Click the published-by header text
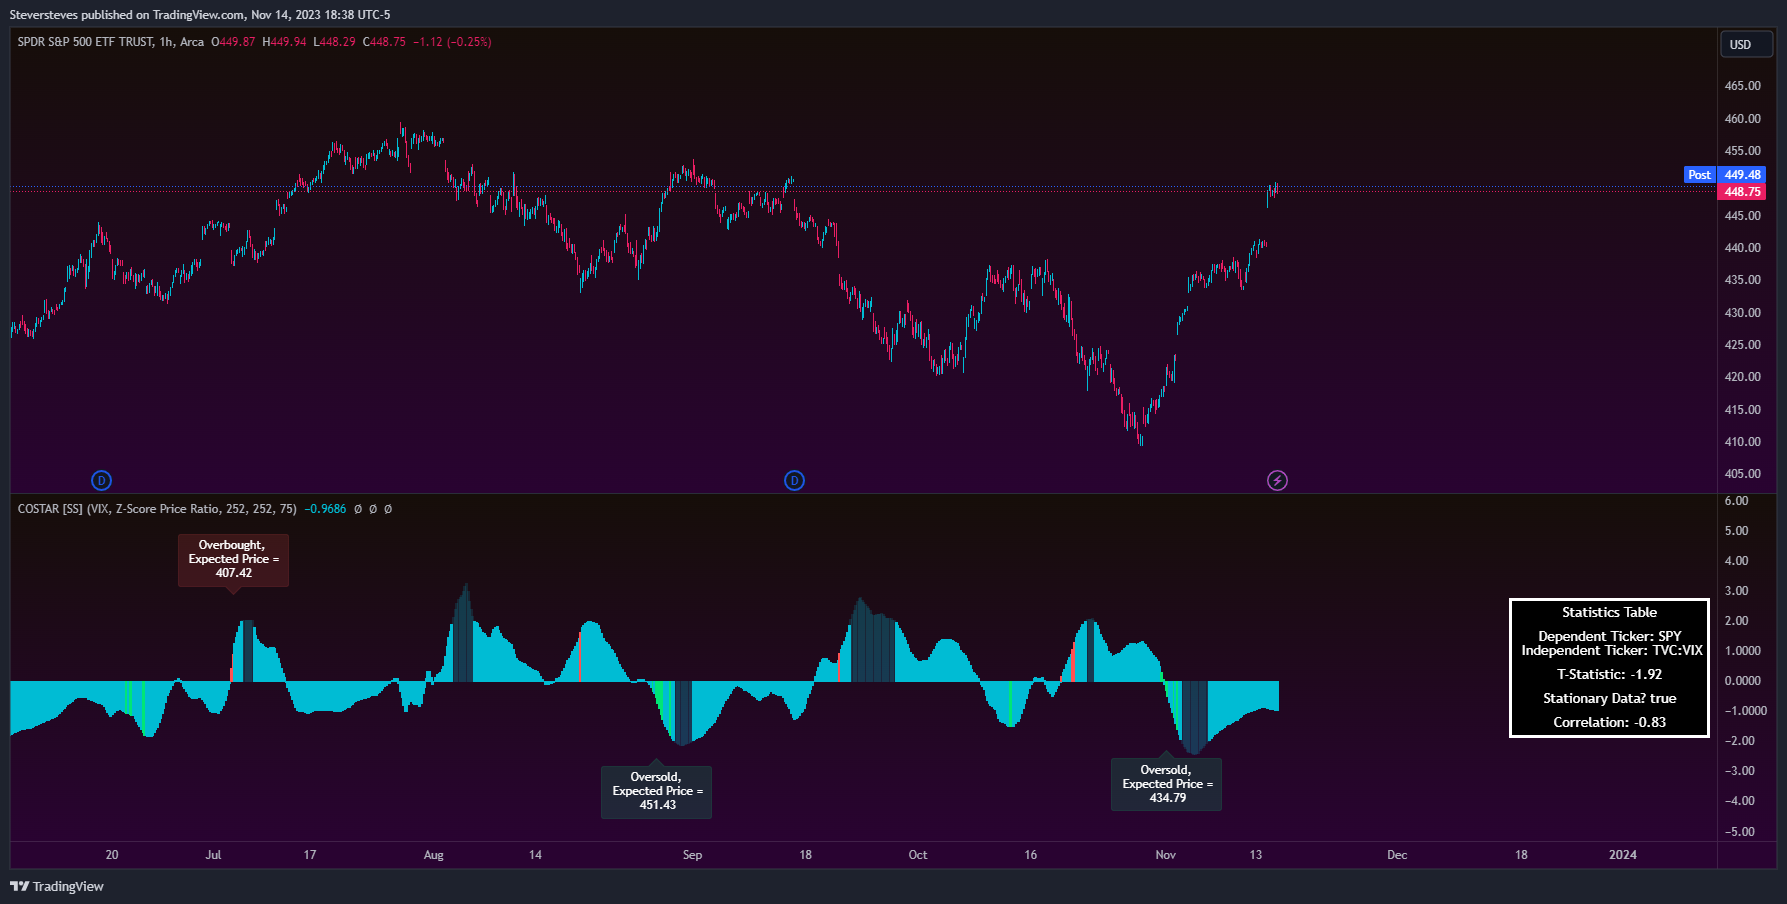The image size is (1787, 904). pos(200,15)
